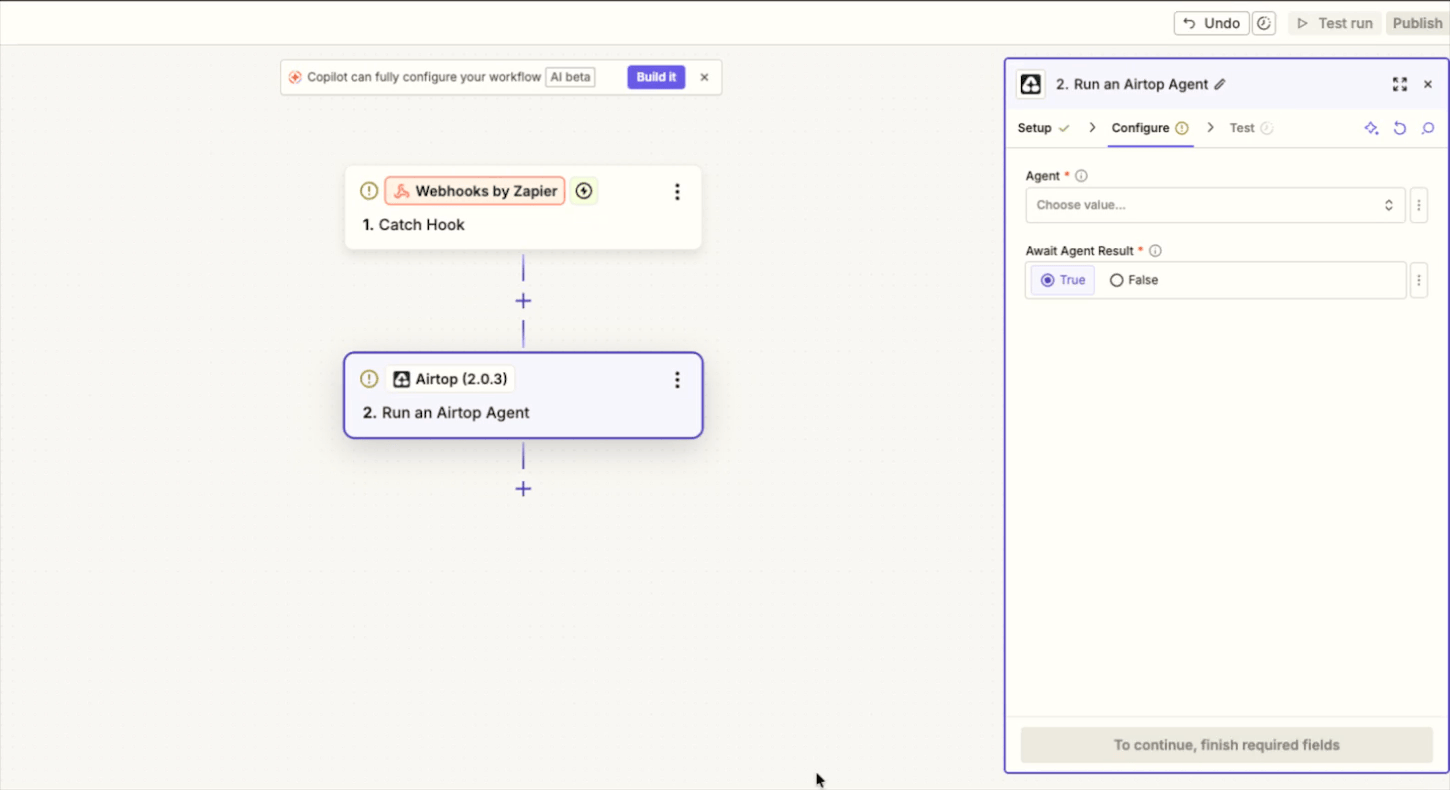Start a Test run

tap(1335, 23)
